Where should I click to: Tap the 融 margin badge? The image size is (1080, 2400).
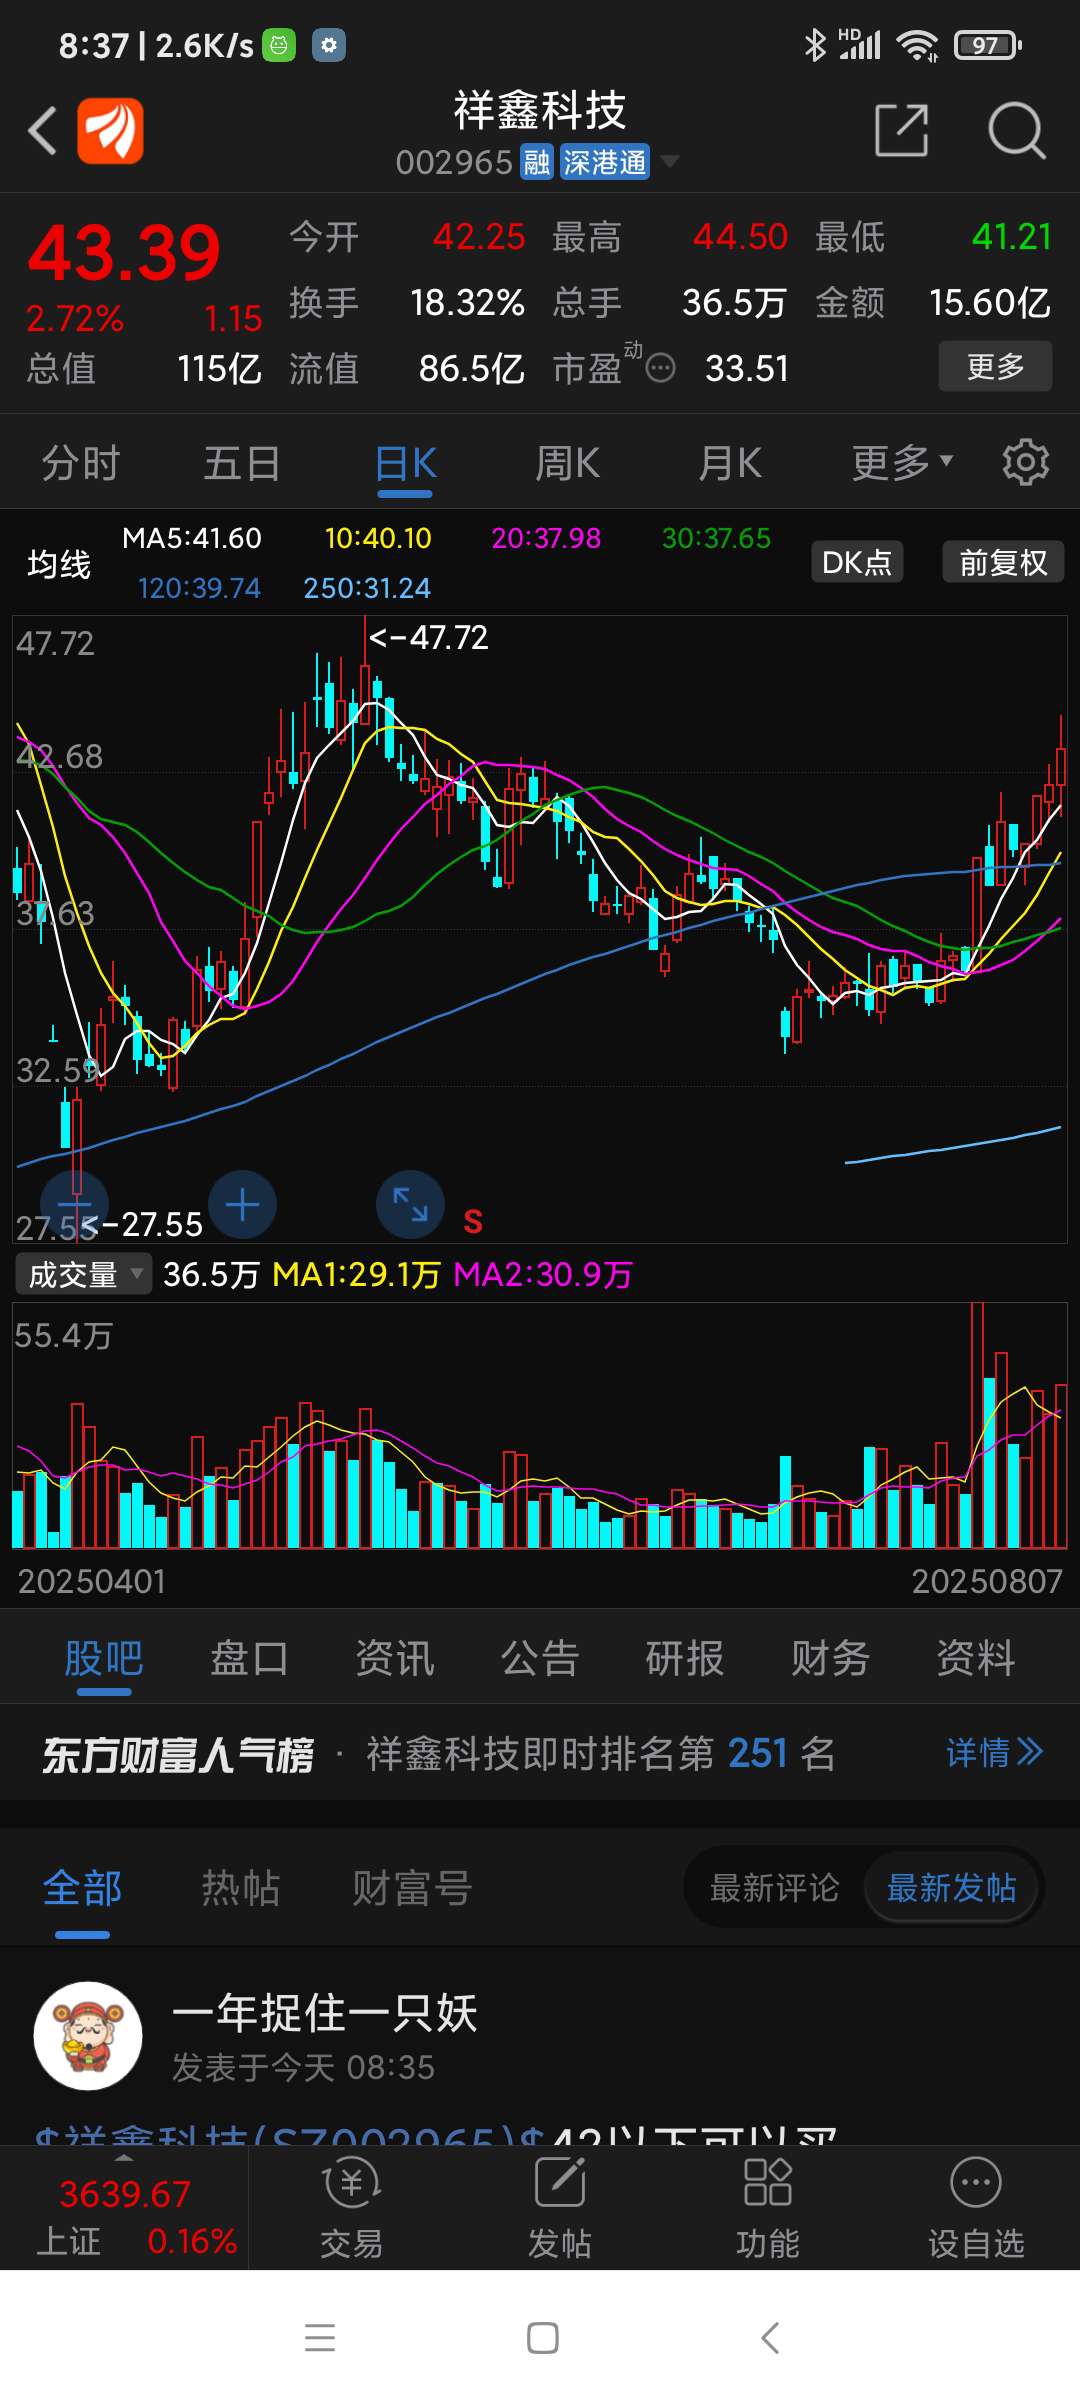click(537, 162)
